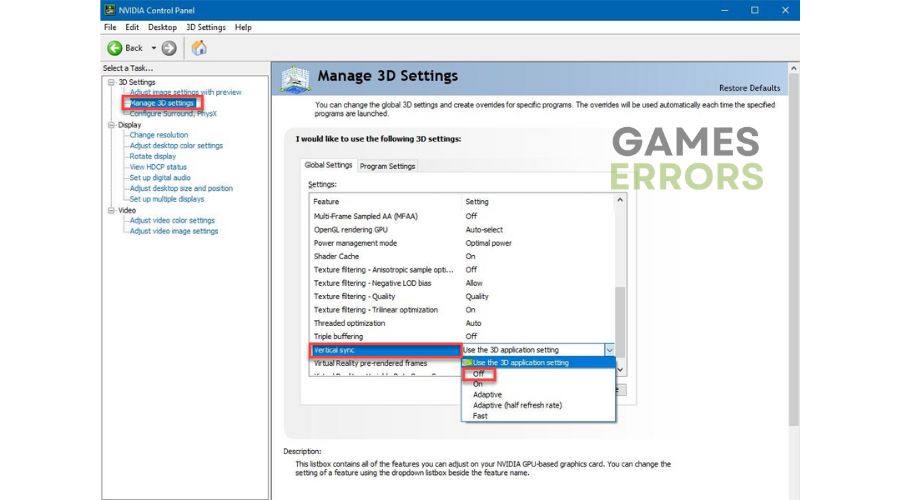Viewport: 900px width, 500px height.
Task: Select Power management mode row
Action: coord(462,243)
